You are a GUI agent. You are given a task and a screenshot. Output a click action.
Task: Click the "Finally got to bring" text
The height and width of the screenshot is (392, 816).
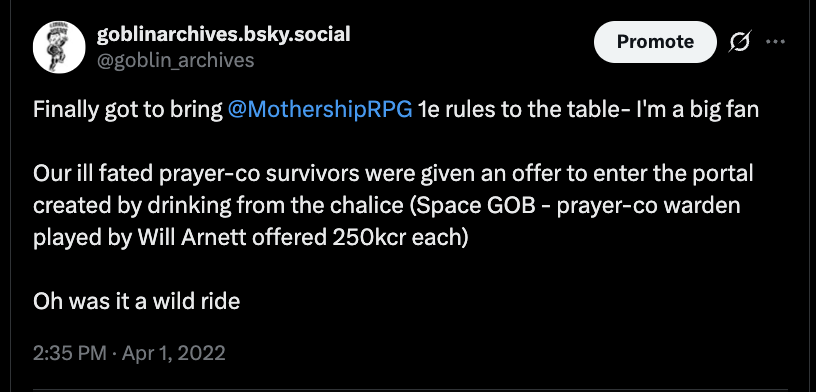point(128,110)
